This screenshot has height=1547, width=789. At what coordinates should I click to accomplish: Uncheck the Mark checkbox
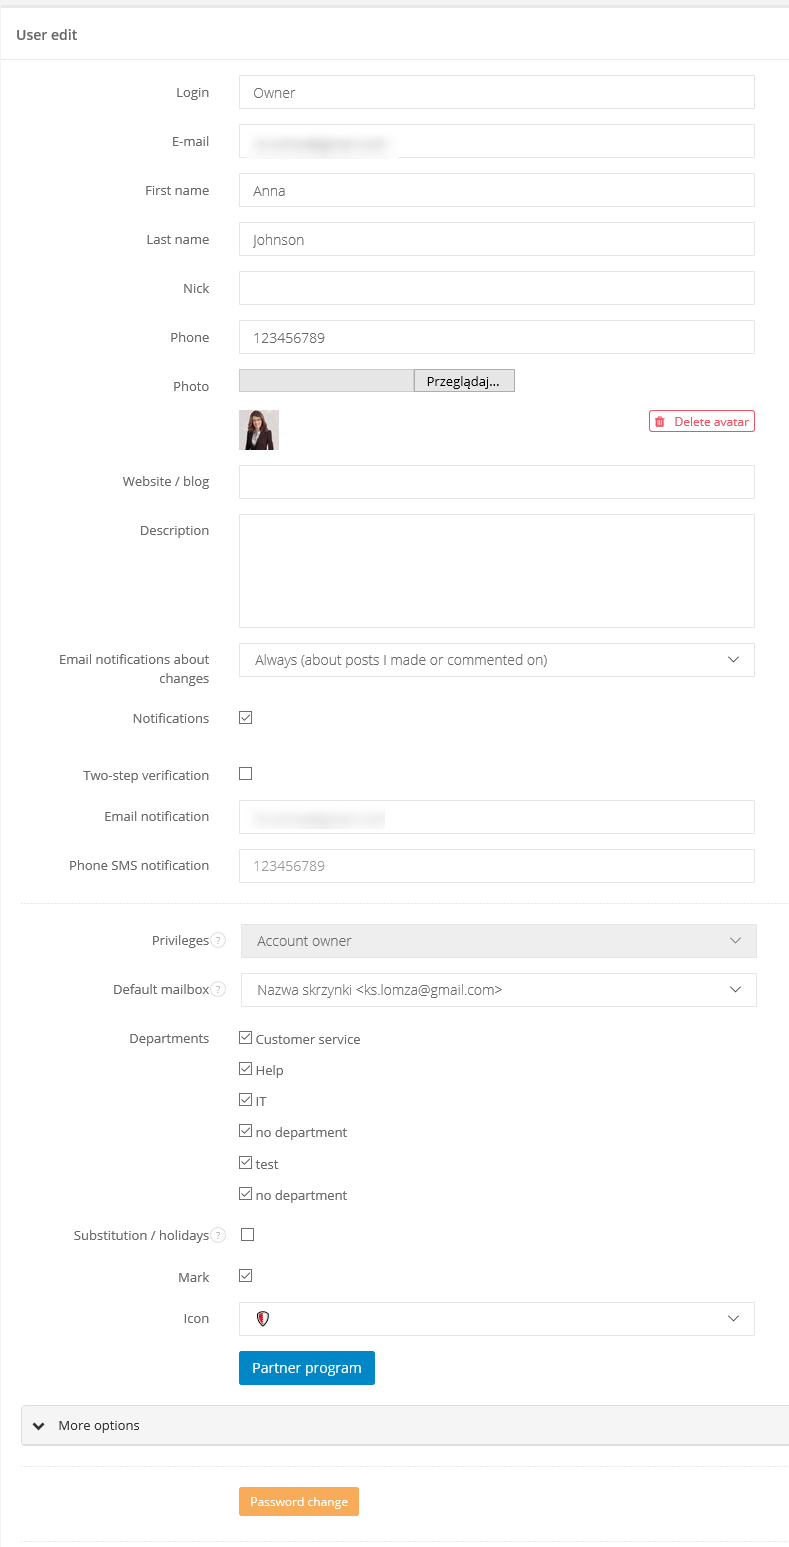[246, 1276]
